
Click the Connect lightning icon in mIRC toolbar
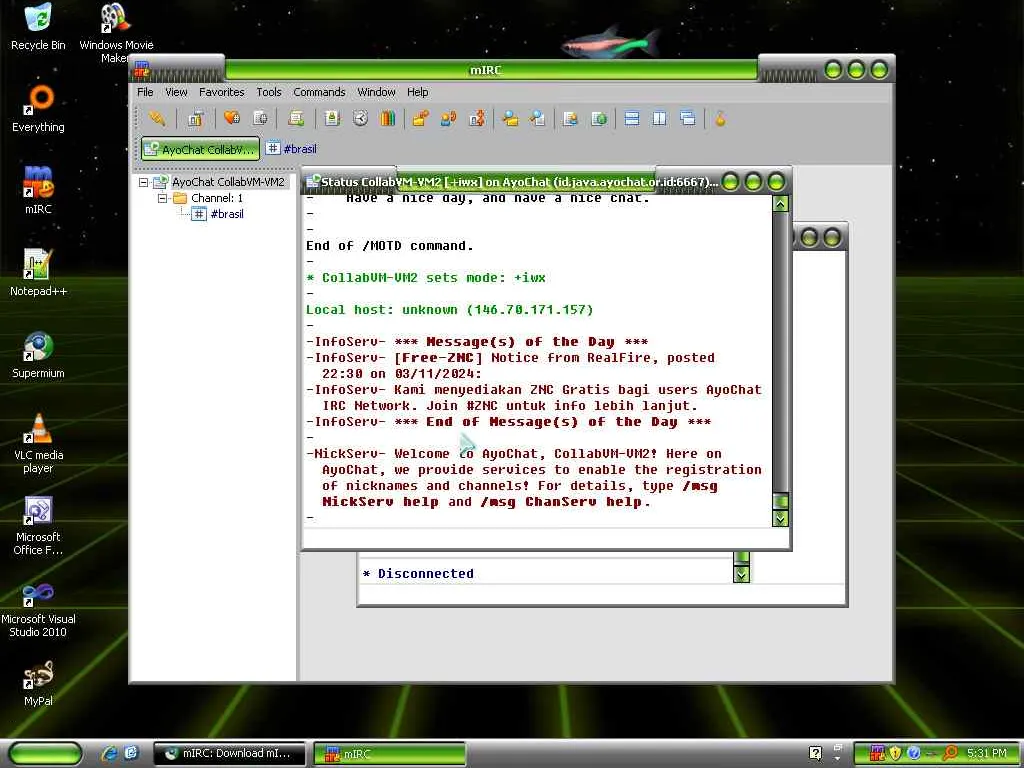point(157,118)
